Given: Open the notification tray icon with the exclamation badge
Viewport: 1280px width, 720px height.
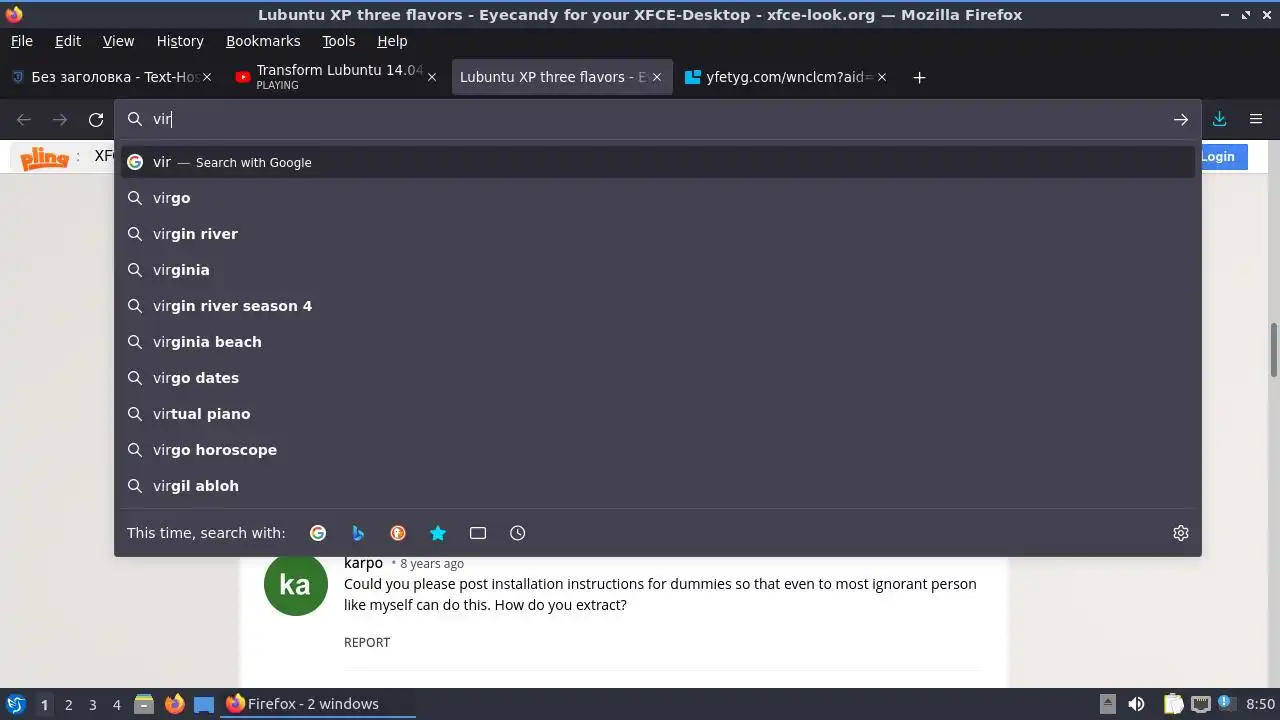Looking at the screenshot, I should 1227,704.
